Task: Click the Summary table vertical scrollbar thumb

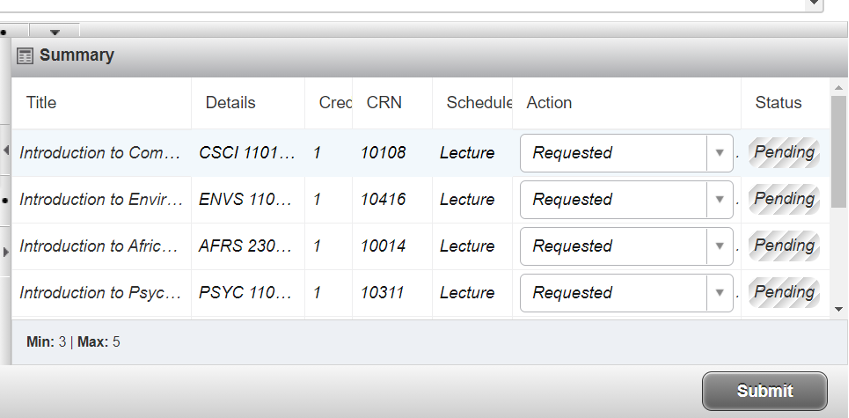Action: pyautogui.click(x=839, y=152)
